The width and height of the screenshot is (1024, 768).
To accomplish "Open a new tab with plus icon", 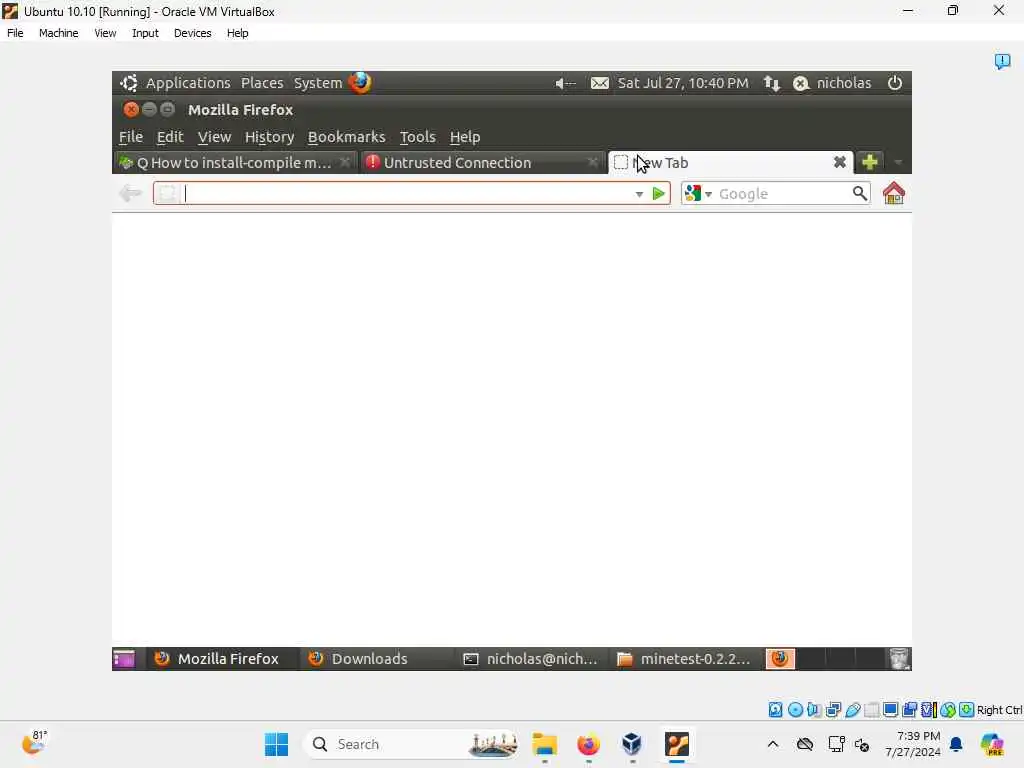I will point(869,162).
